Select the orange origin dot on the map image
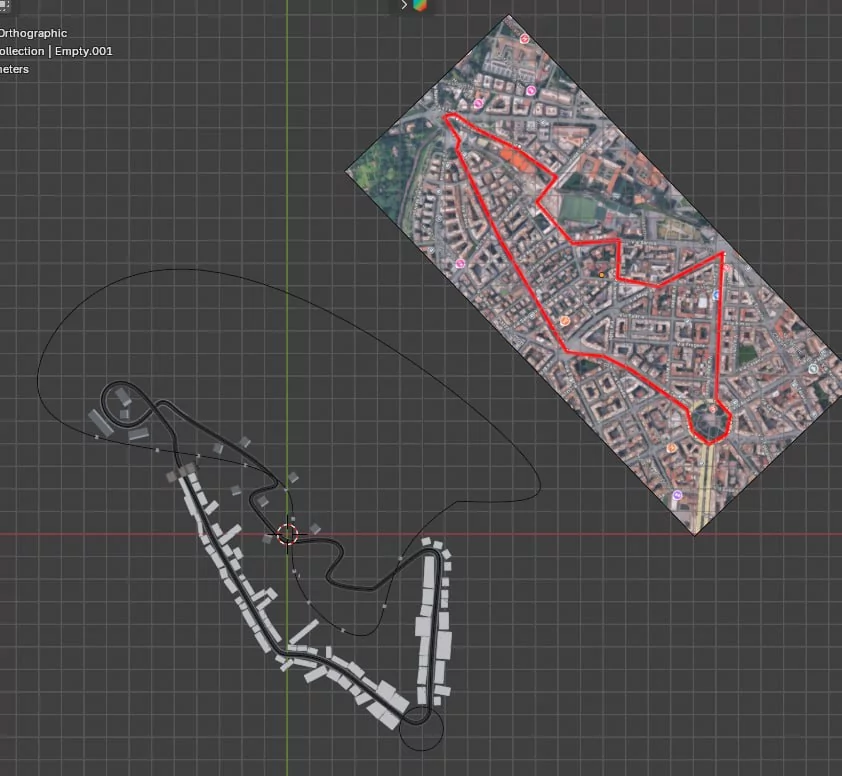The width and height of the screenshot is (842, 776). [601, 273]
